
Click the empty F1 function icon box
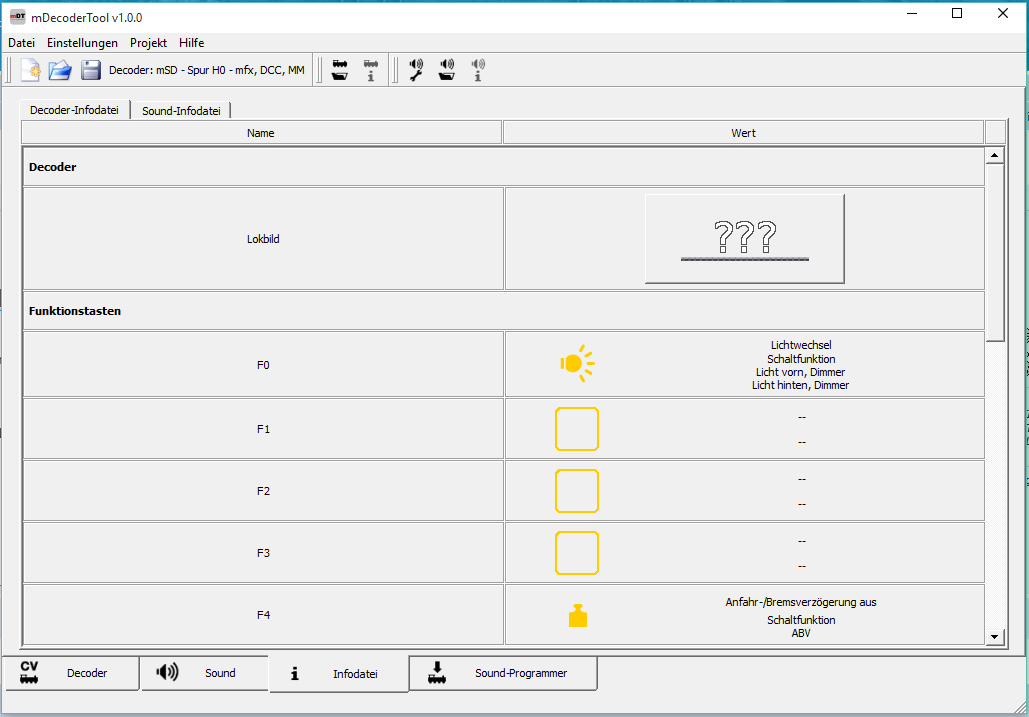point(577,429)
